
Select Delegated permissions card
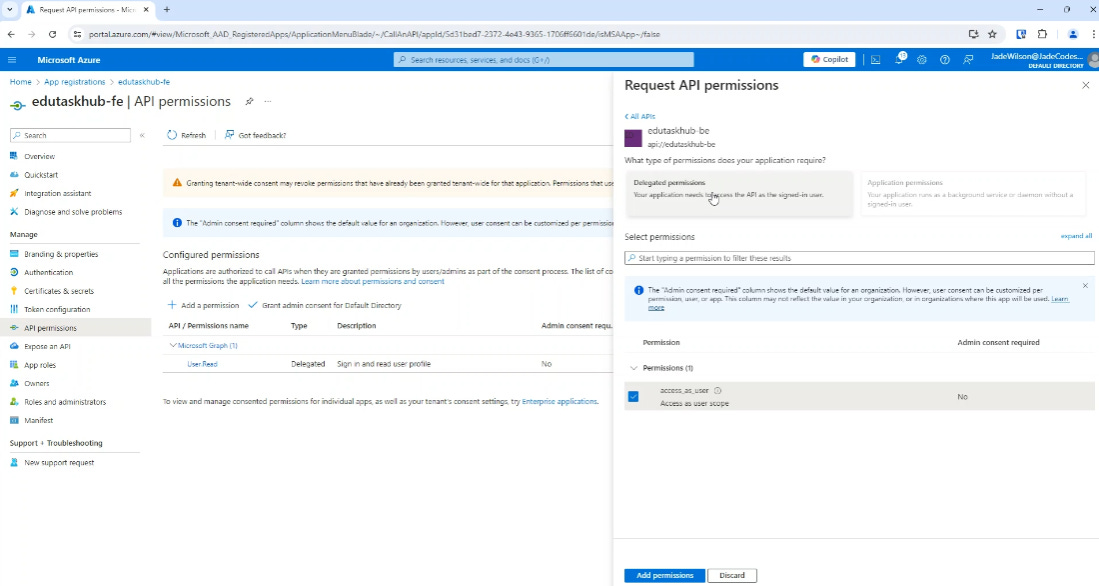click(739, 193)
